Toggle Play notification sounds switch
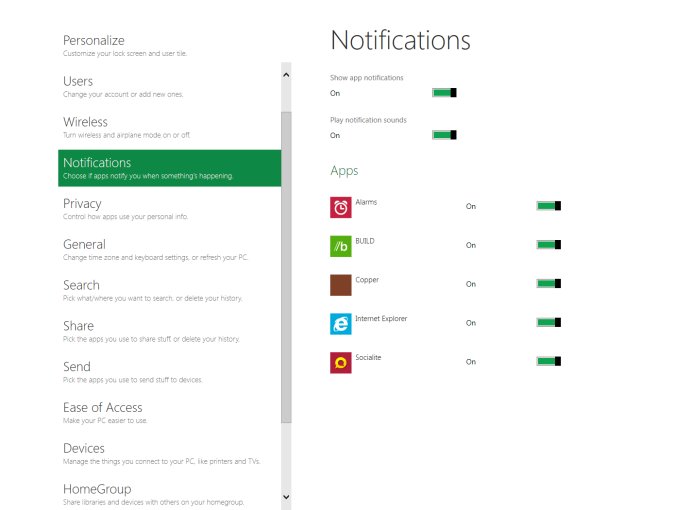 [x=444, y=135]
